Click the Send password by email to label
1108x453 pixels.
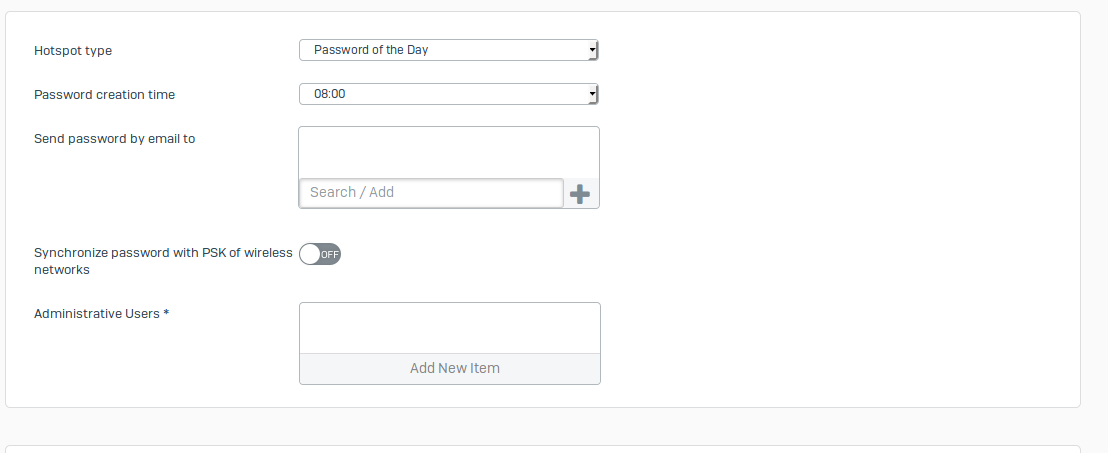coord(114,139)
